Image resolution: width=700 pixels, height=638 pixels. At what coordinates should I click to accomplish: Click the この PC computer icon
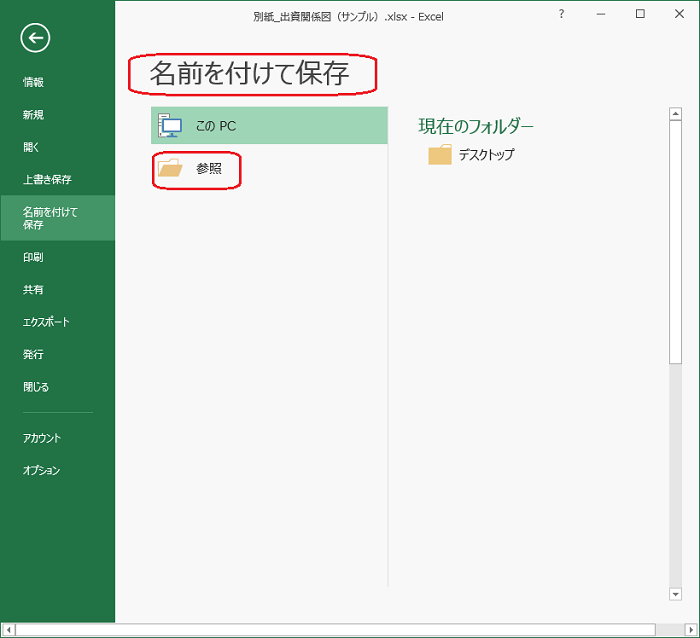click(x=170, y=125)
